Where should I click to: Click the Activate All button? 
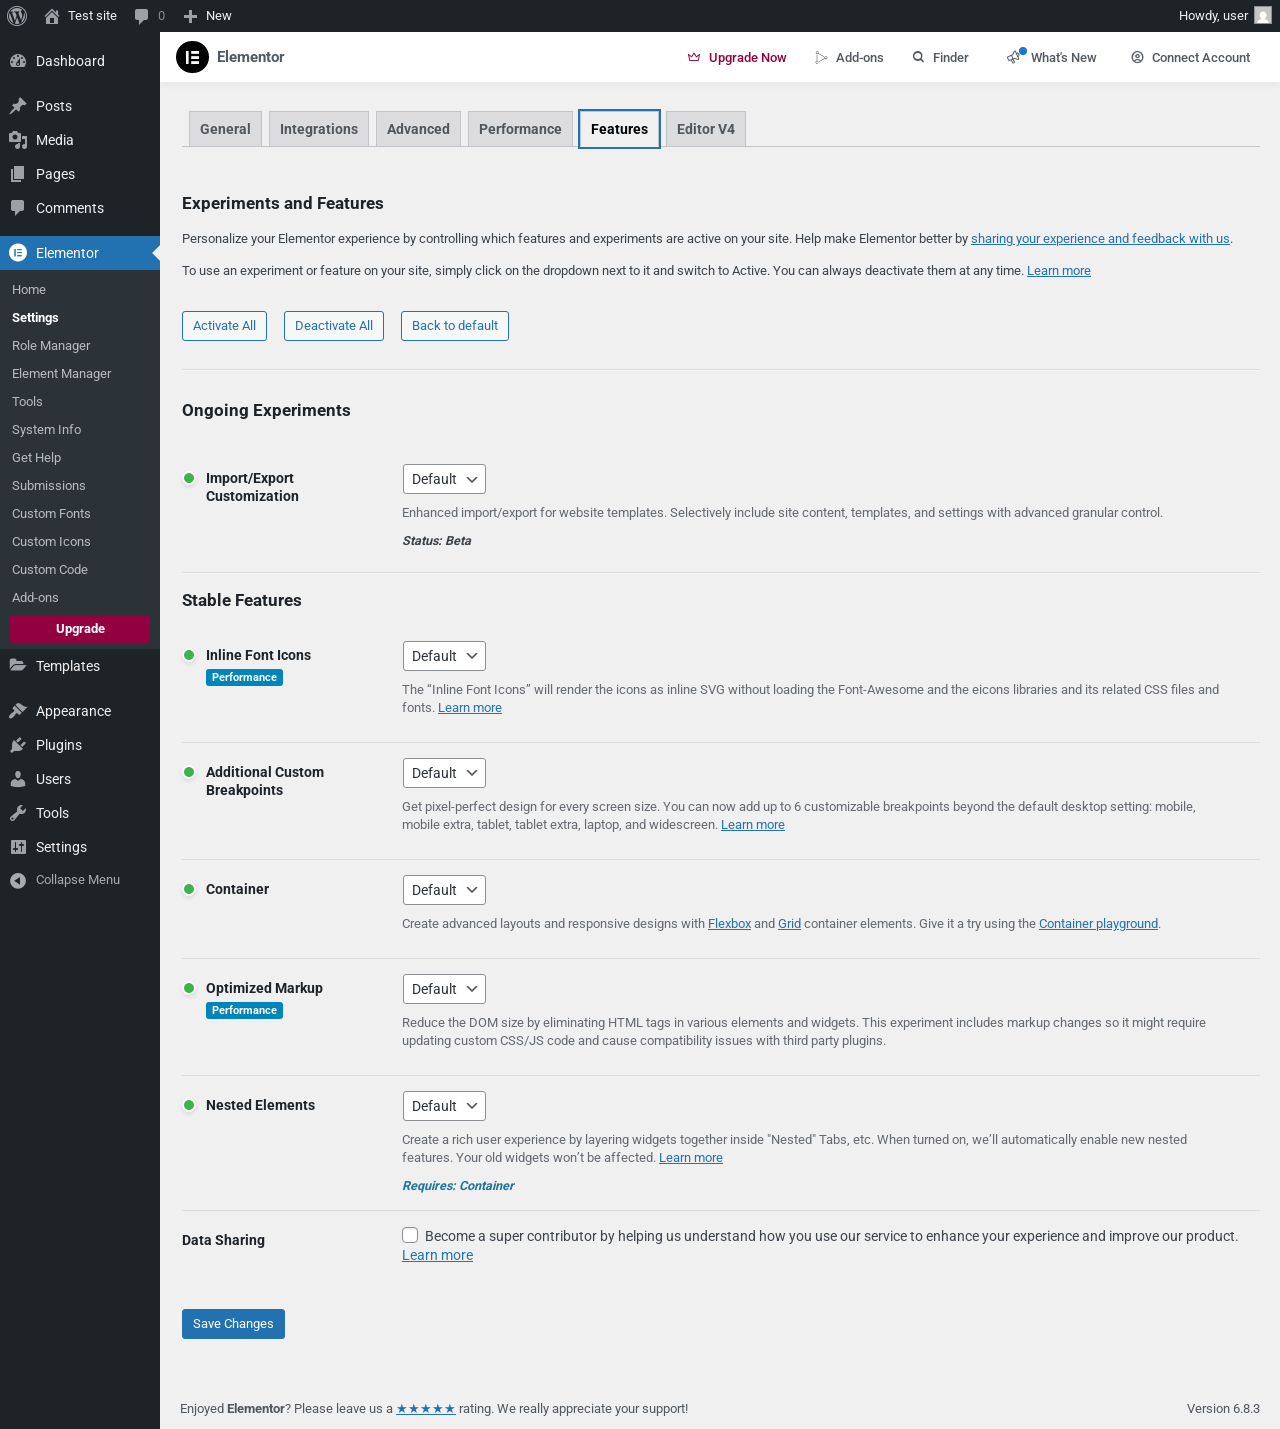click(224, 326)
